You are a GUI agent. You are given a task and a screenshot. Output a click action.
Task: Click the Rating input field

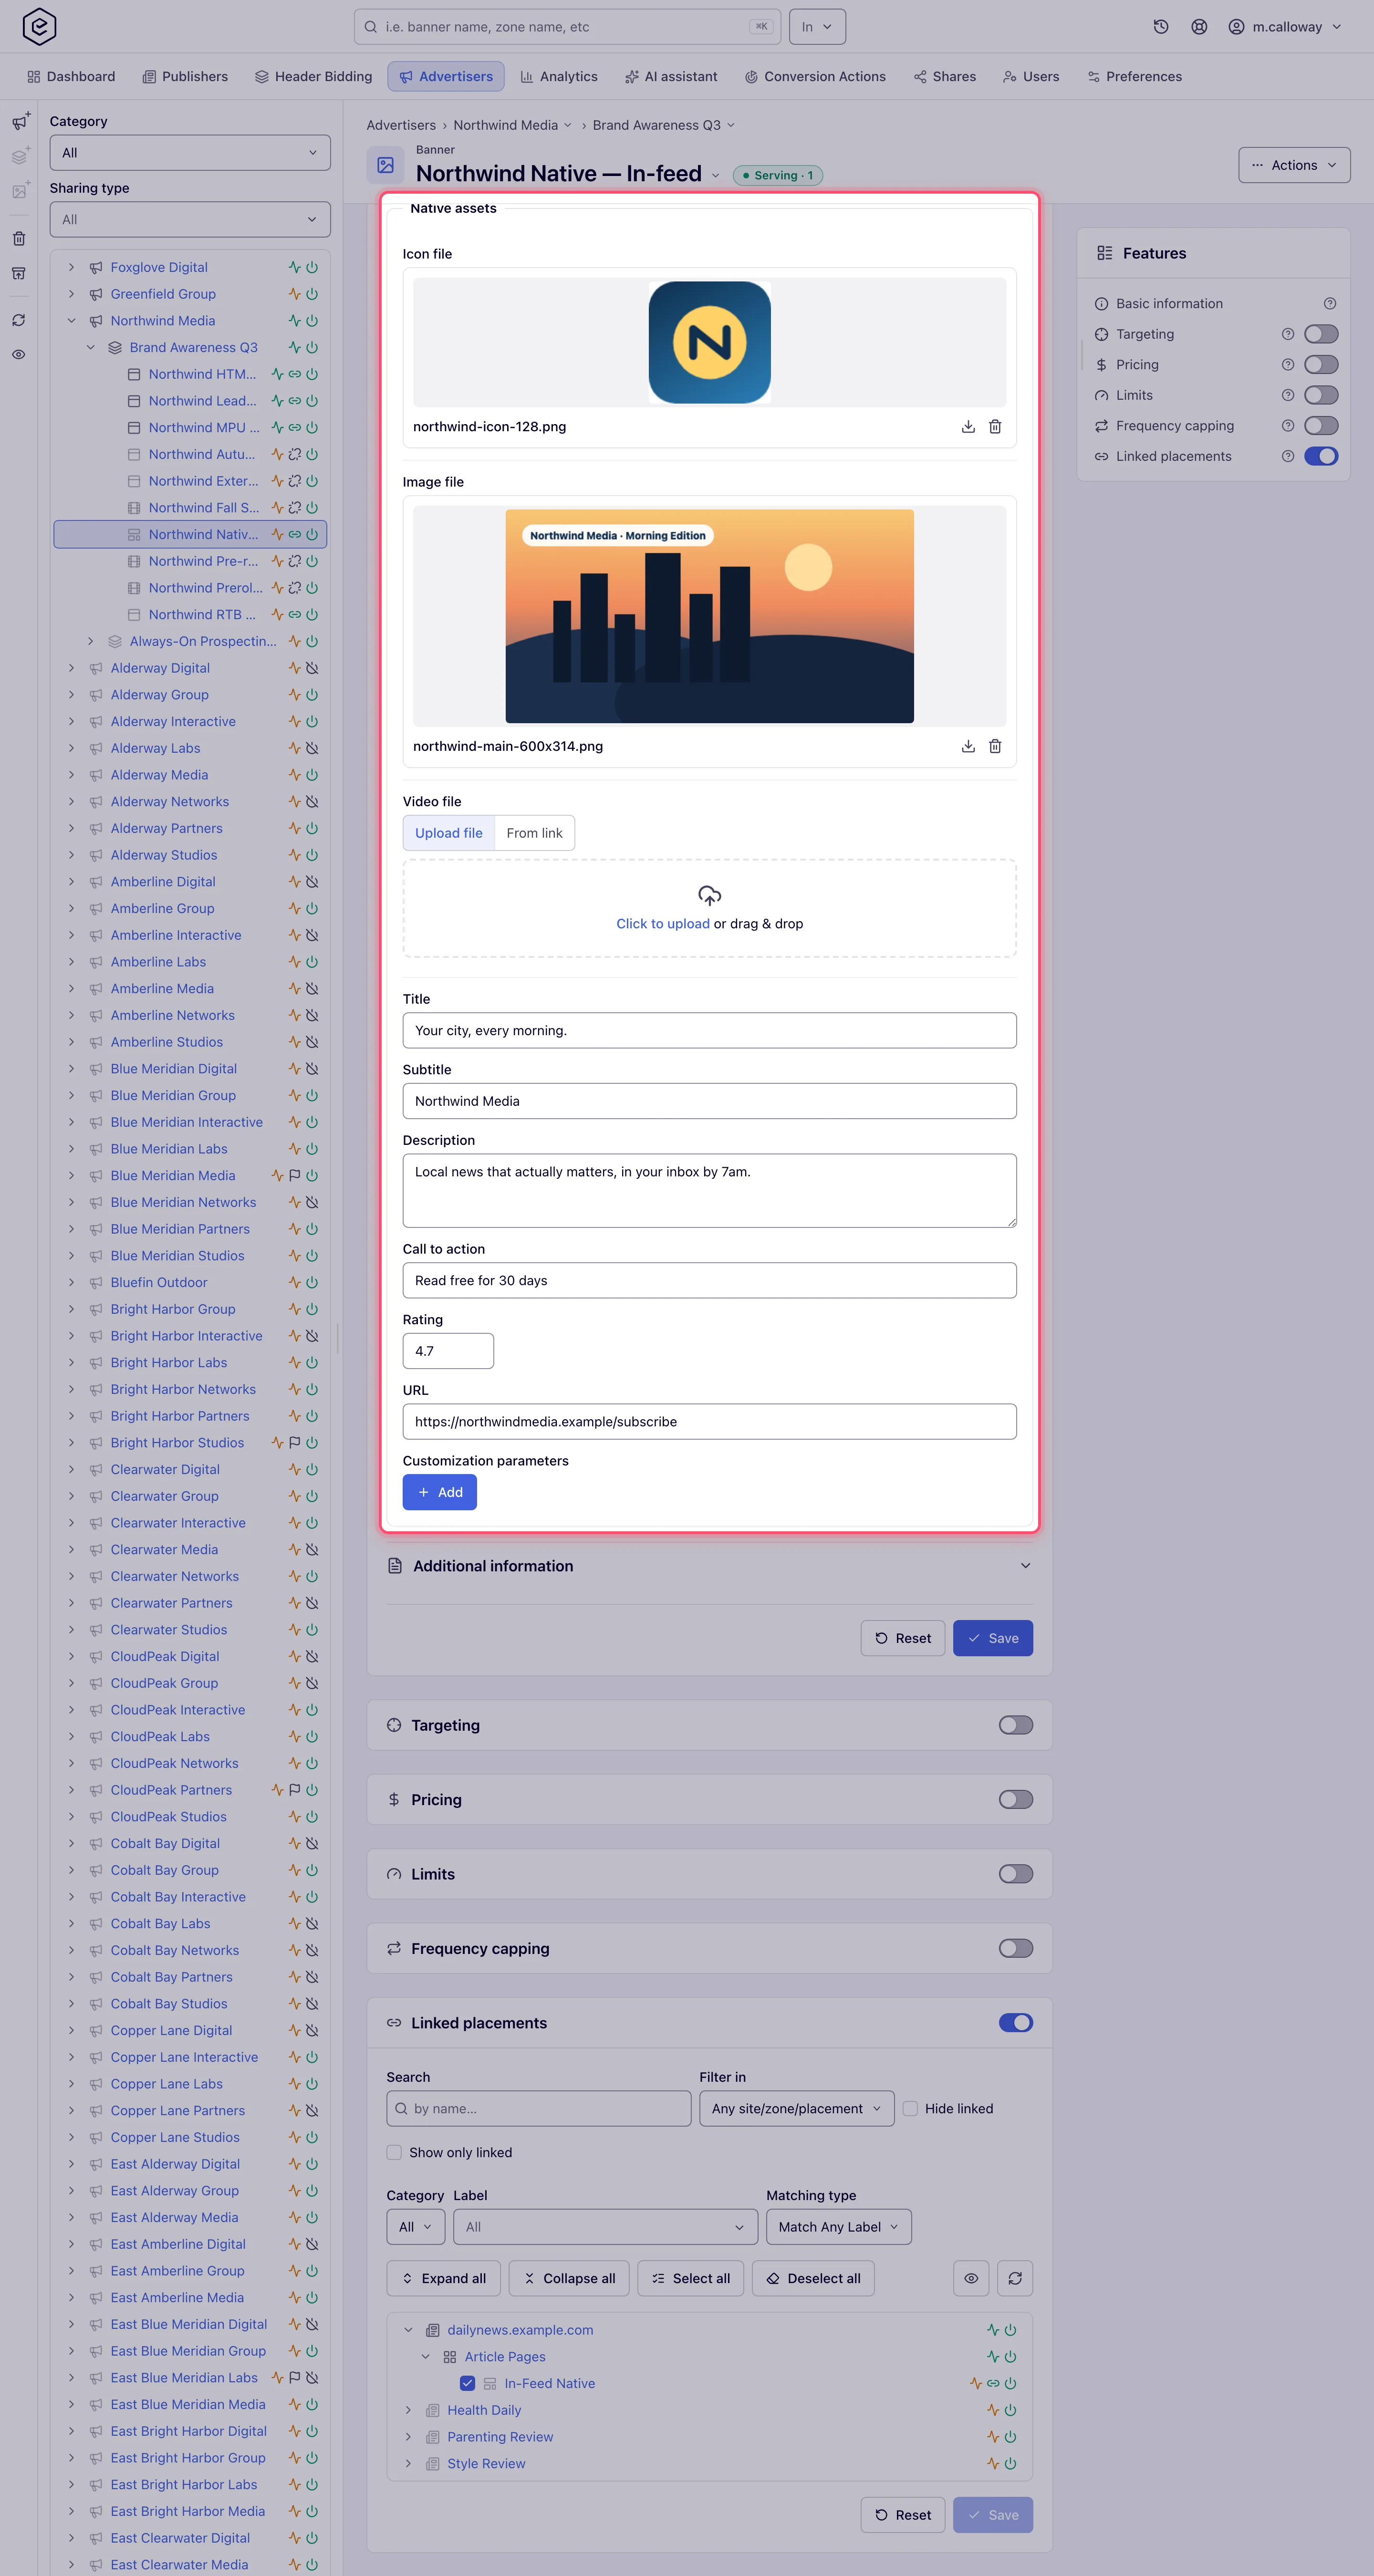tap(448, 1351)
